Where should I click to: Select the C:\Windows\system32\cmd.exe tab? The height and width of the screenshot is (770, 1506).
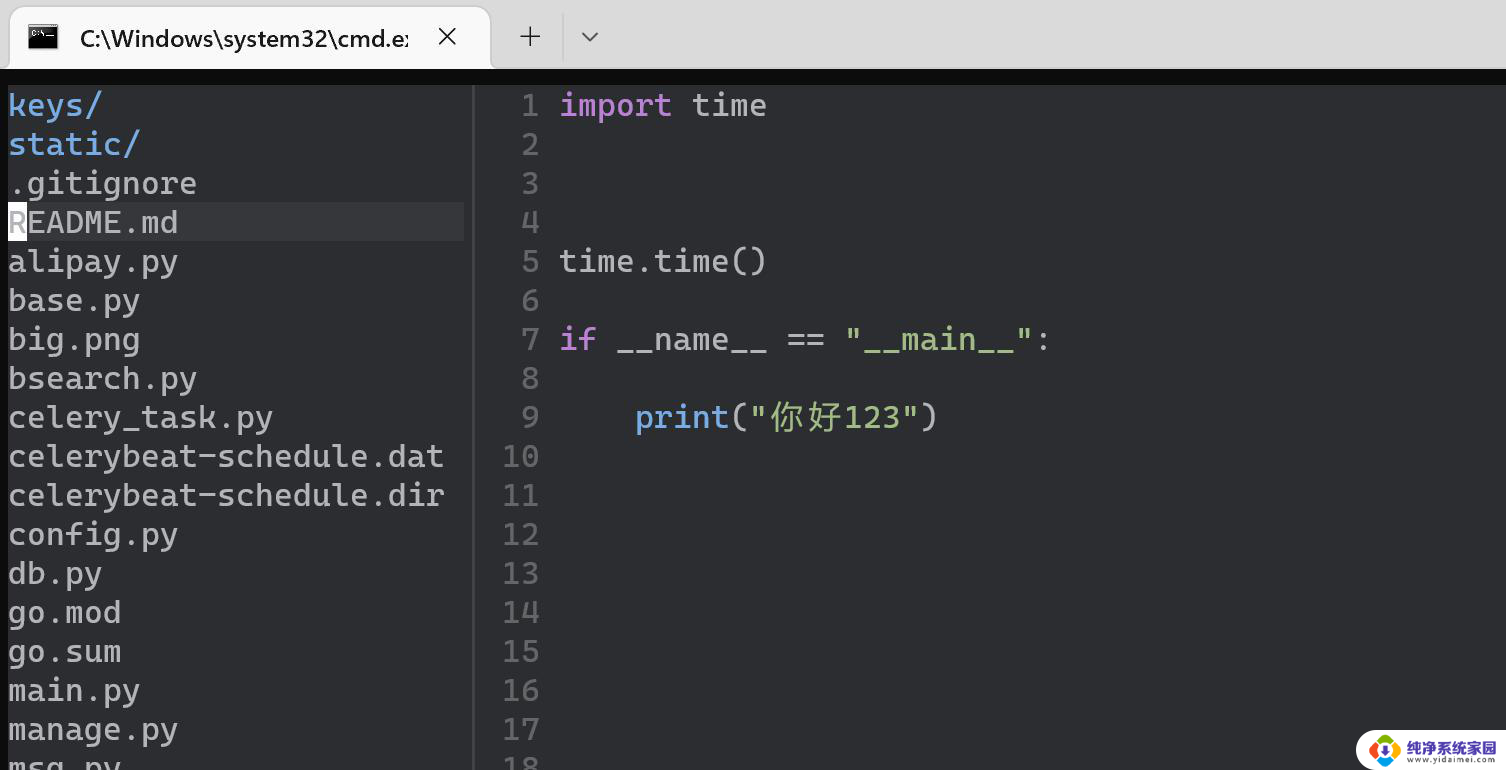250,38
